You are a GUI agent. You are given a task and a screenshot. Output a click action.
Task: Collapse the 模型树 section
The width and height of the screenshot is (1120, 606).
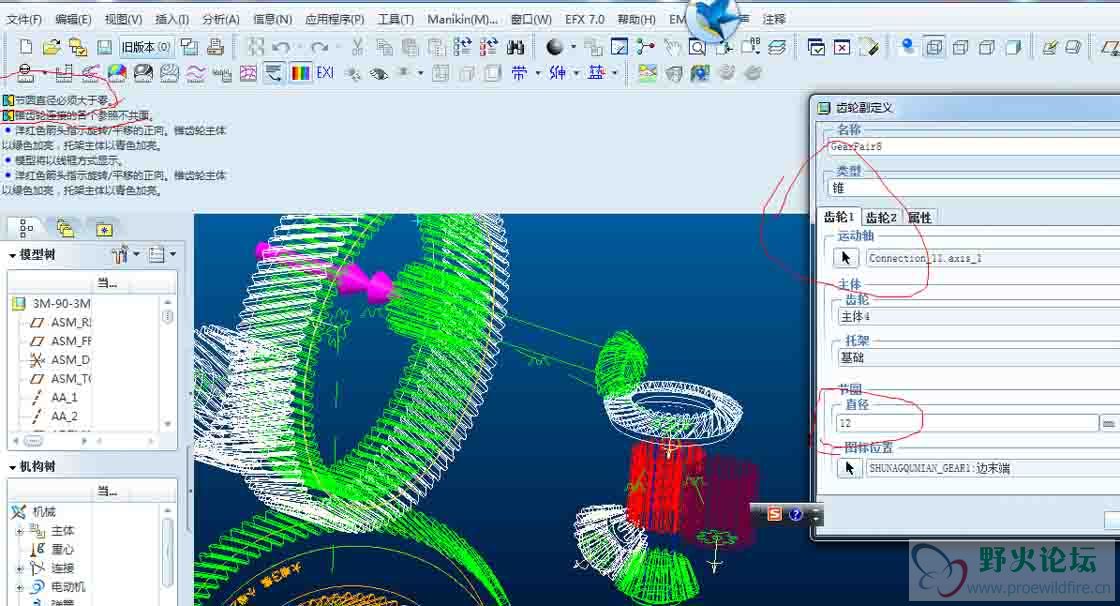coord(12,255)
